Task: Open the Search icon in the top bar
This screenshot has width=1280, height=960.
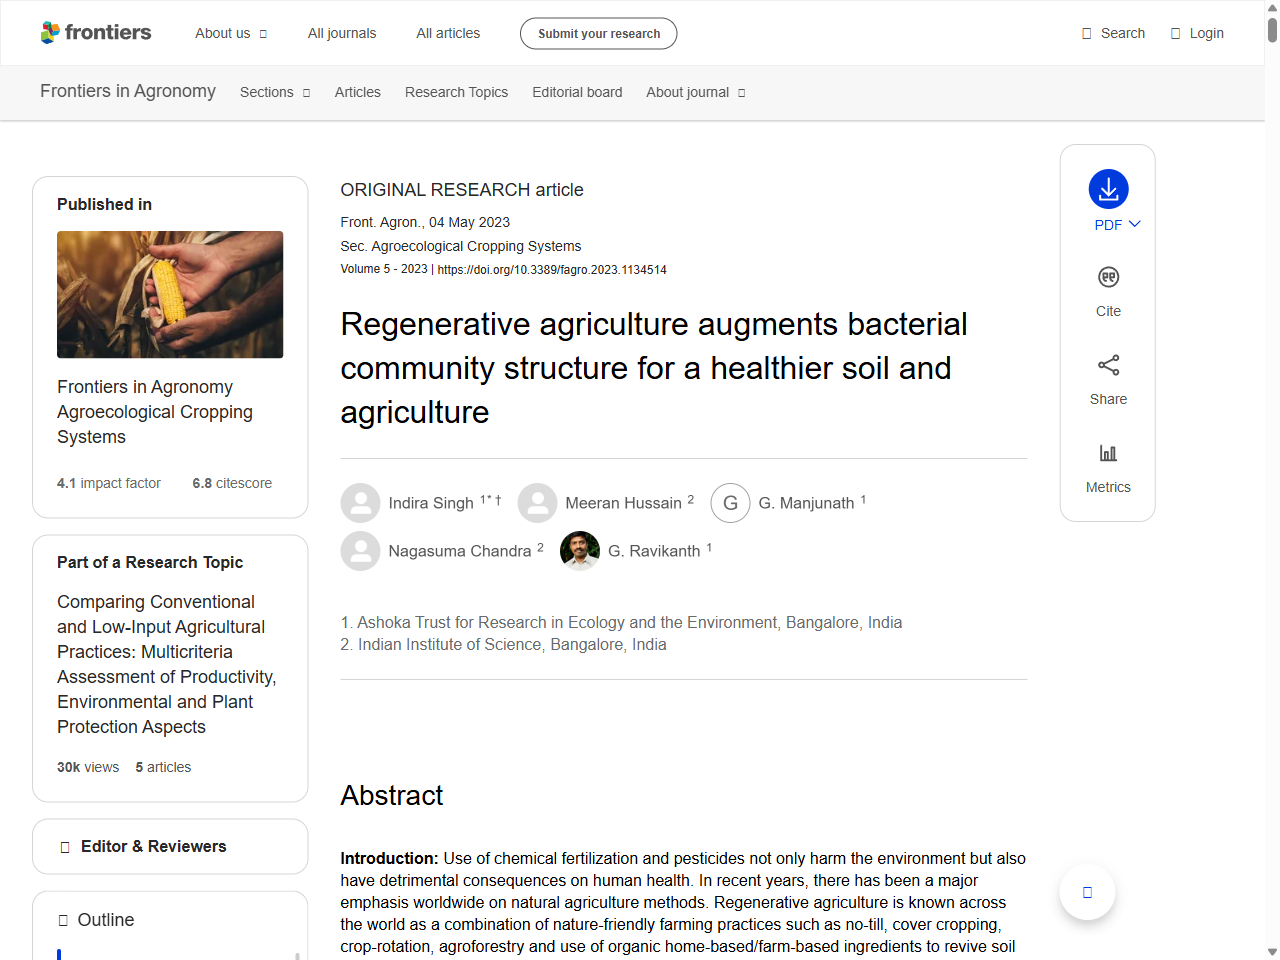Action: [1113, 33]
